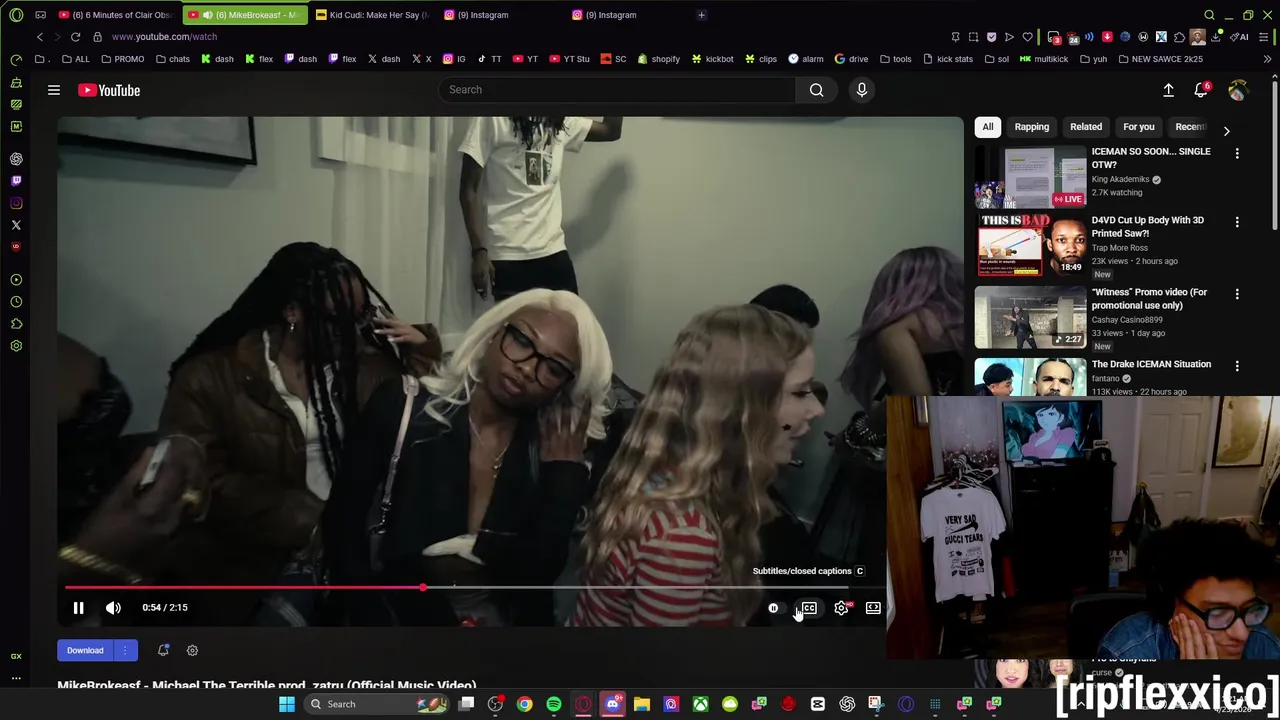Click the bell icon beside Download button
This screenshot has height=720, width=1280.
tap(163, 651)
